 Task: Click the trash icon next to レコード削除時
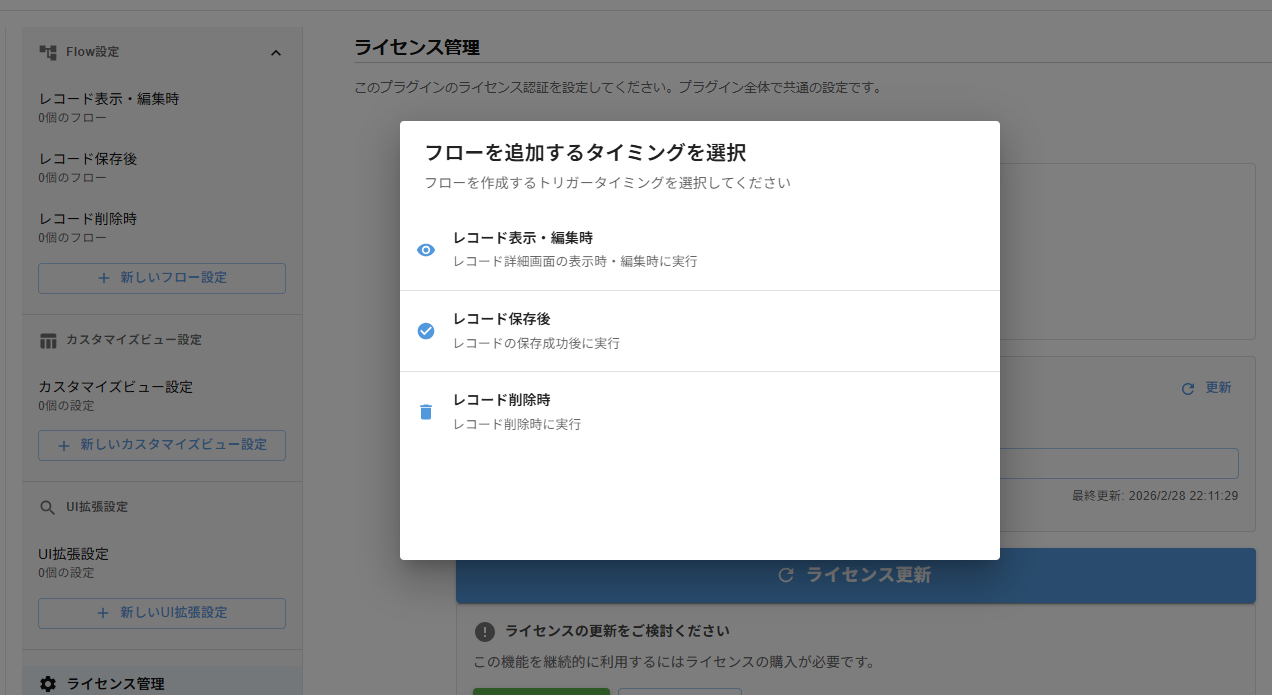point(425,410)
